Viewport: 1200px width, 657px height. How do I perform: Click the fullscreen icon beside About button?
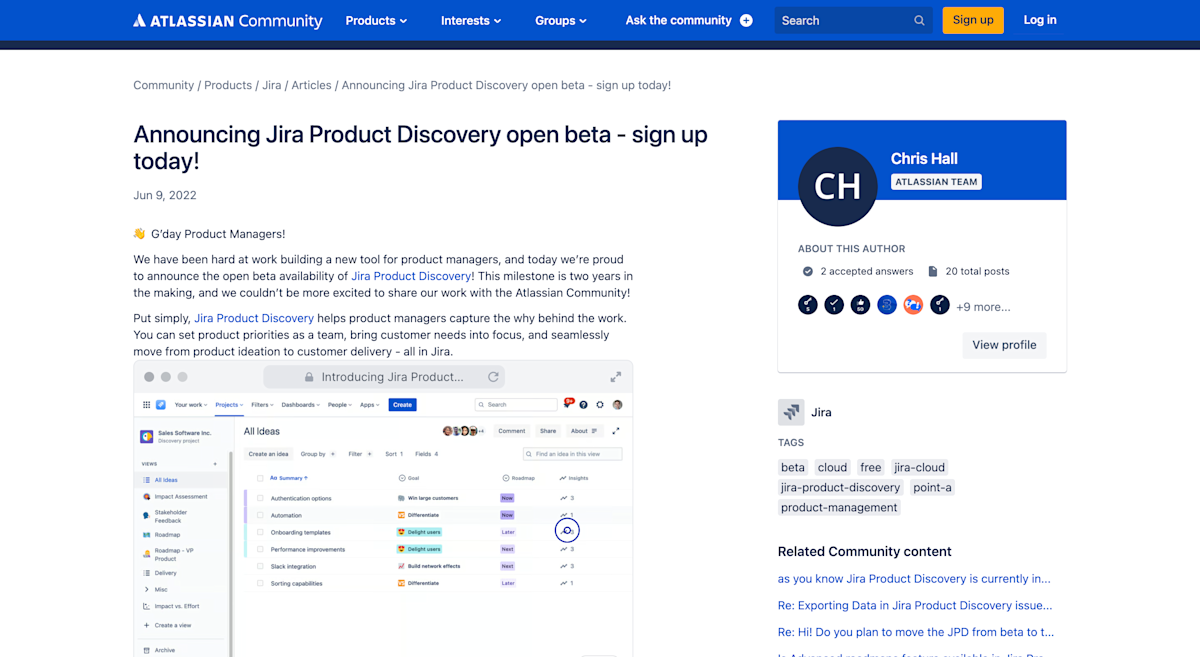tap(616, 431)
